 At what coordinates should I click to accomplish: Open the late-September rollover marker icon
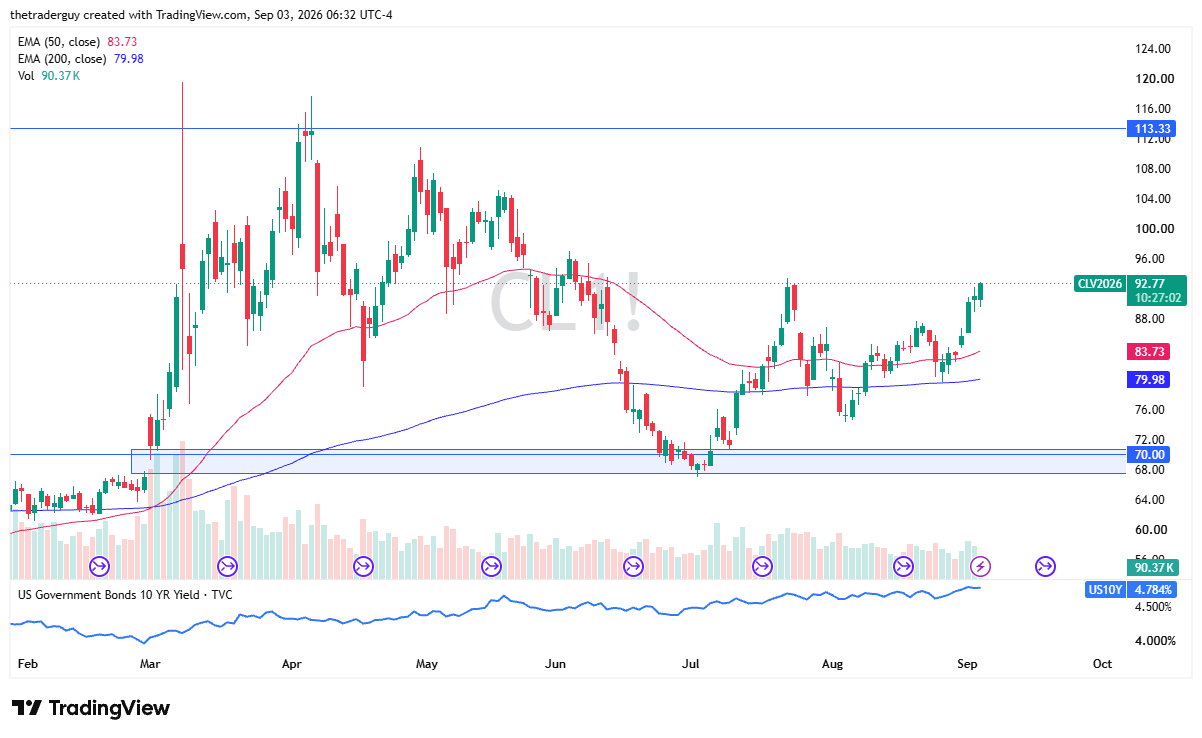click(x=1045, y=567)
